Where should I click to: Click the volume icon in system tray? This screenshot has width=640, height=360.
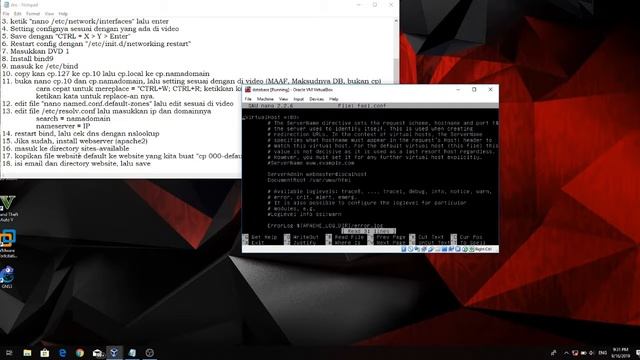point(592,353)
